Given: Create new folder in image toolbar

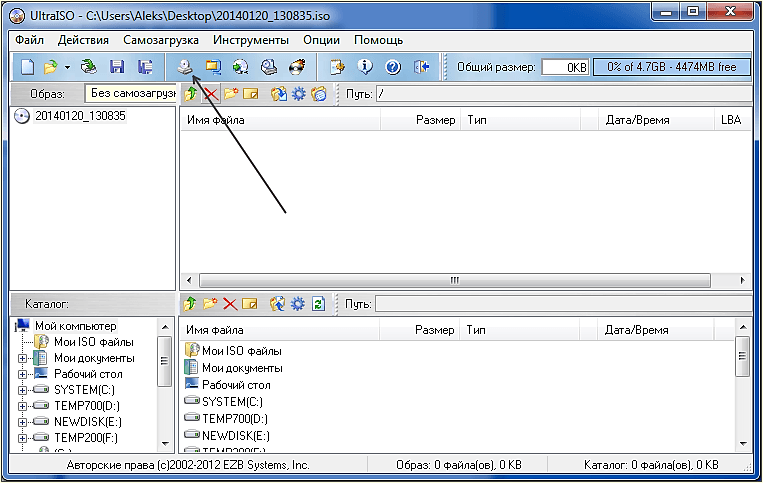Looking at the screenshot, I should [x=231, y=93].
